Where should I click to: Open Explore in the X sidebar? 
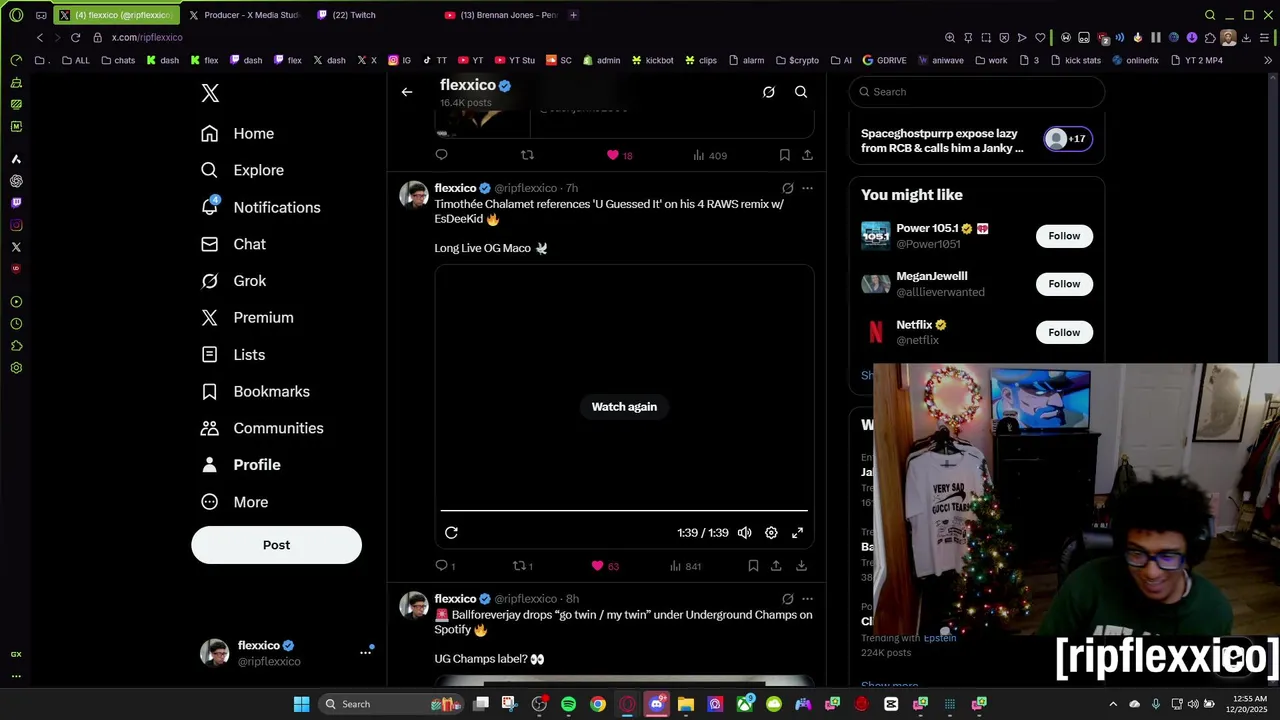coord(243,170)
